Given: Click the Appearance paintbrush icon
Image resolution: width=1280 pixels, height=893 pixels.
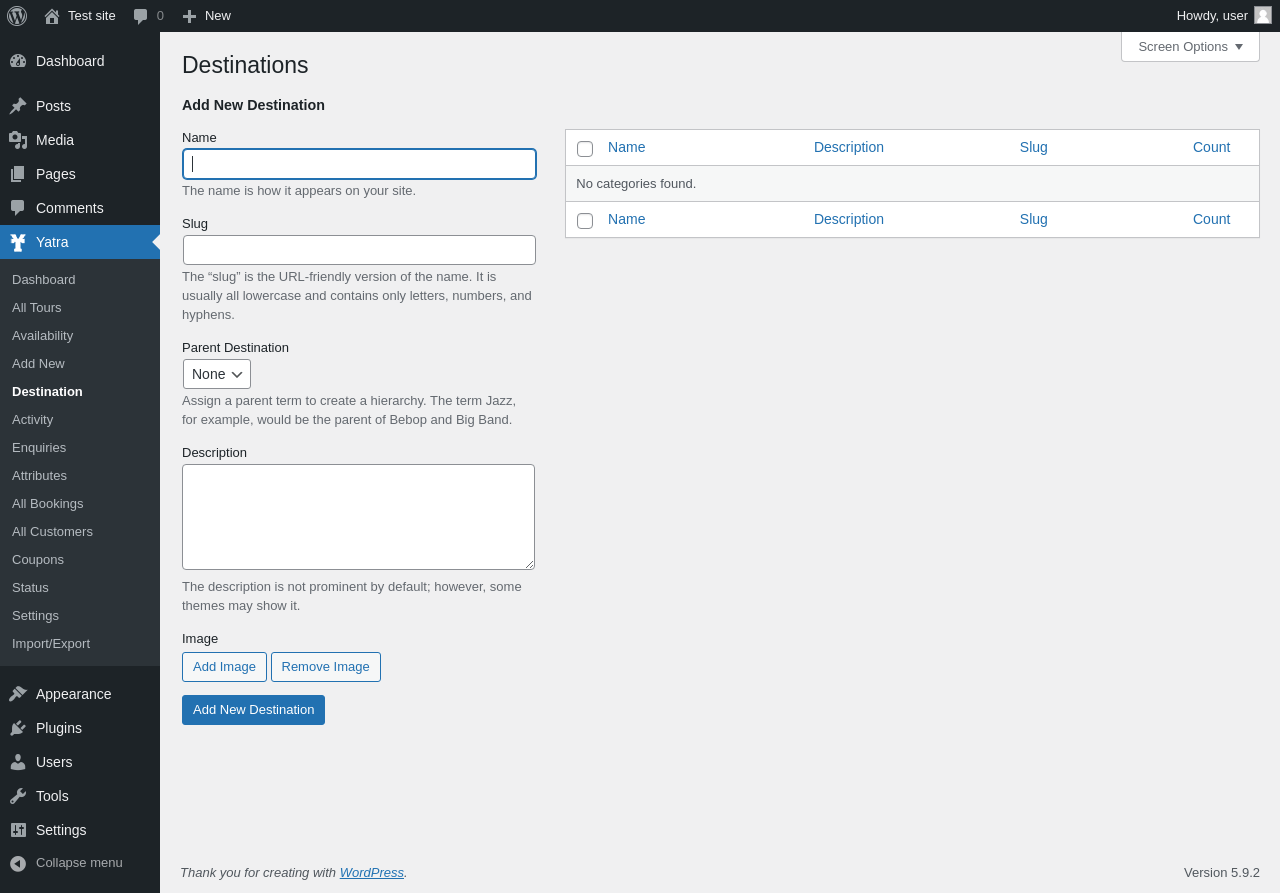Looking at the screenshot, I should pos(18,694).
